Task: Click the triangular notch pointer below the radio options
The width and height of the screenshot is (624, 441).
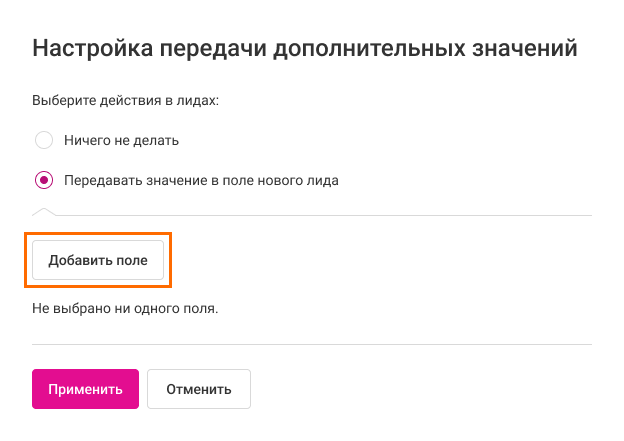Action: click(44, 211)
